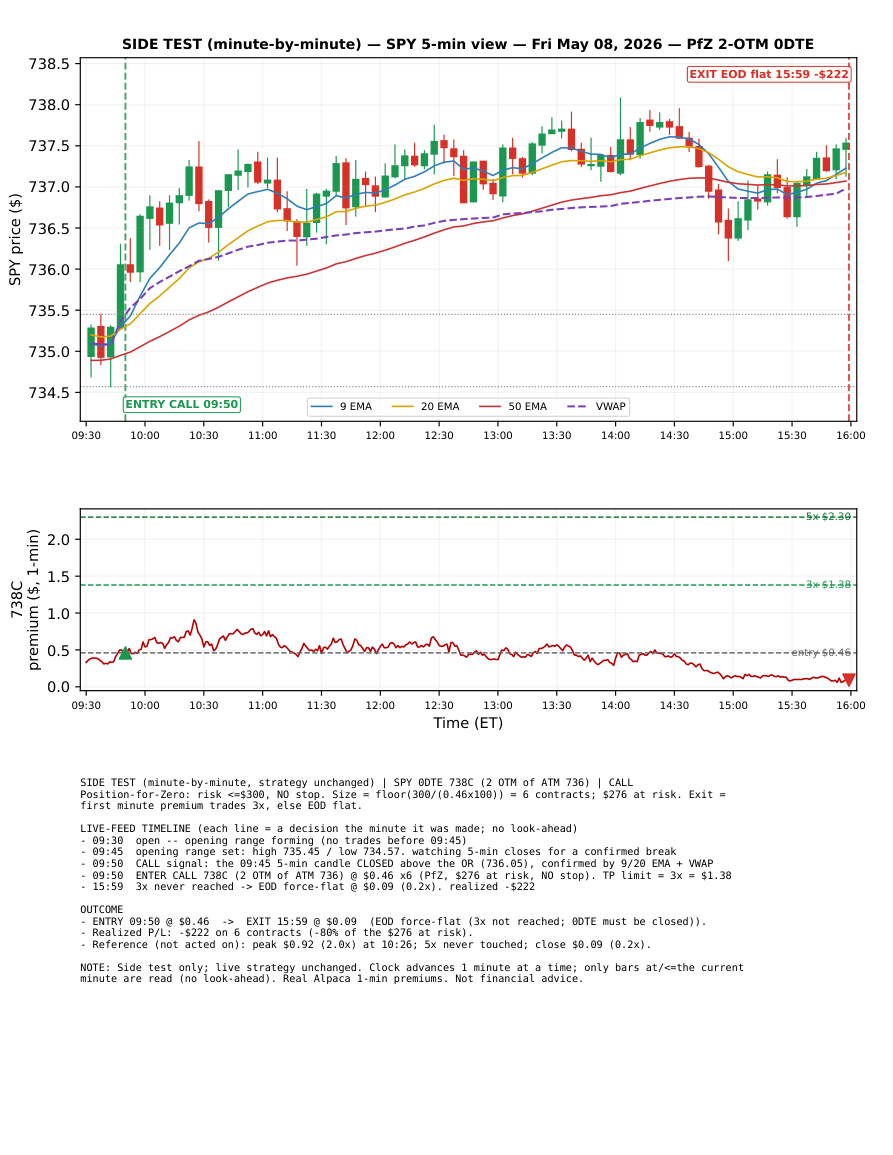Viewport: 893px width, 1155px height.
Task: Click the 735.5 price axis tick
Action: [x=49, y=311]
